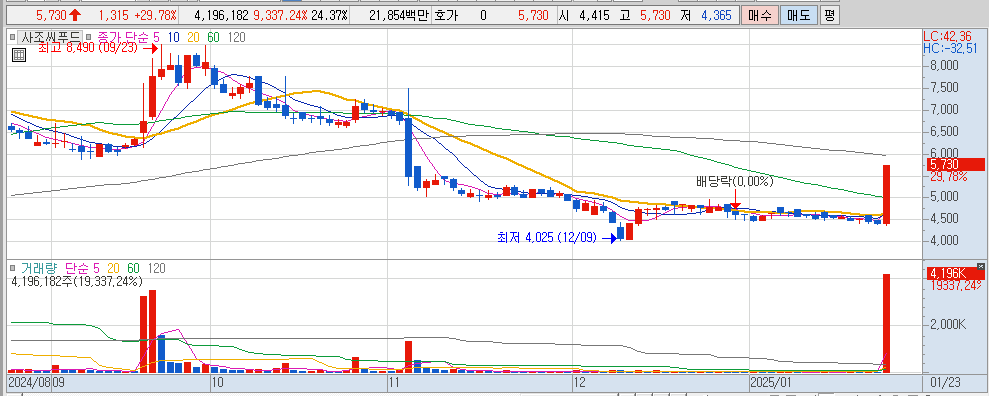The image size is (989, 396).
Task: Click the 평 button beside 매도
Action: 829,15
